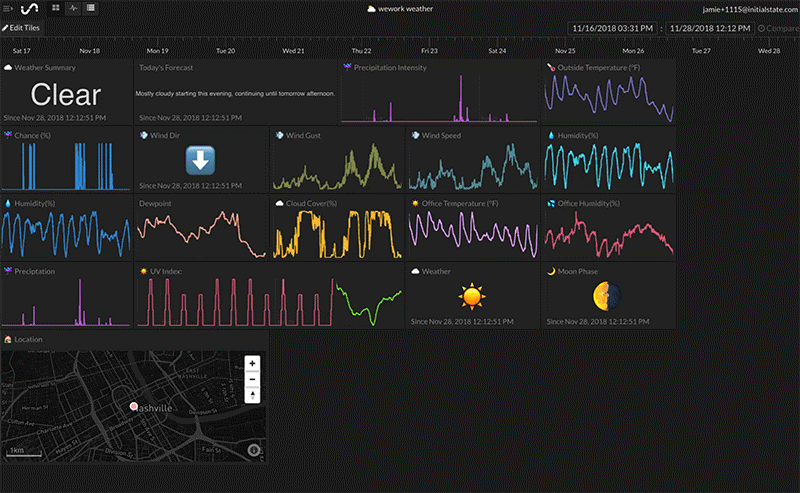Viewport: 800px width, 493px height.
Task: Zoom out on the Location map
Action: (252, 379)
